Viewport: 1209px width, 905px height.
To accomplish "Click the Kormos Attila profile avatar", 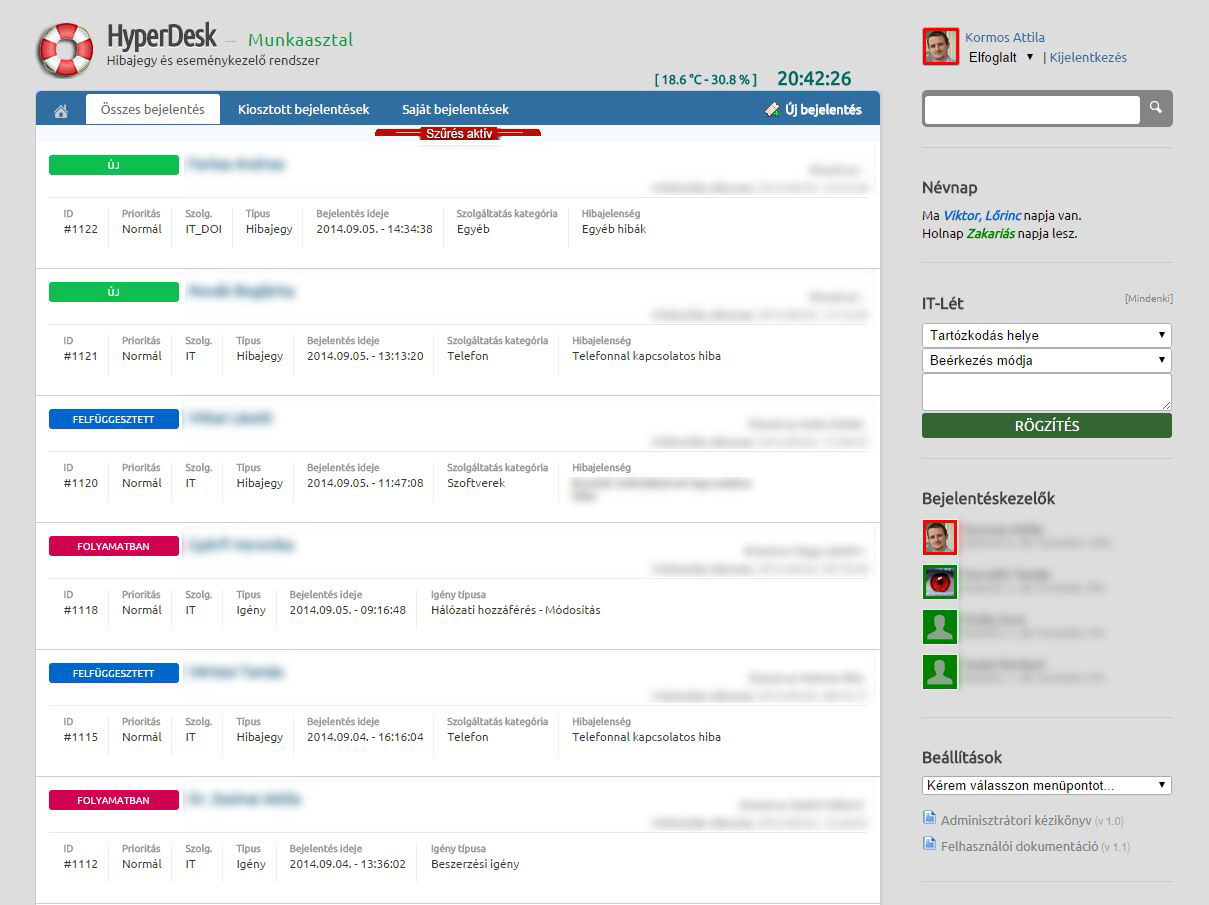I will pyautogui.click(x=940, y=46).
